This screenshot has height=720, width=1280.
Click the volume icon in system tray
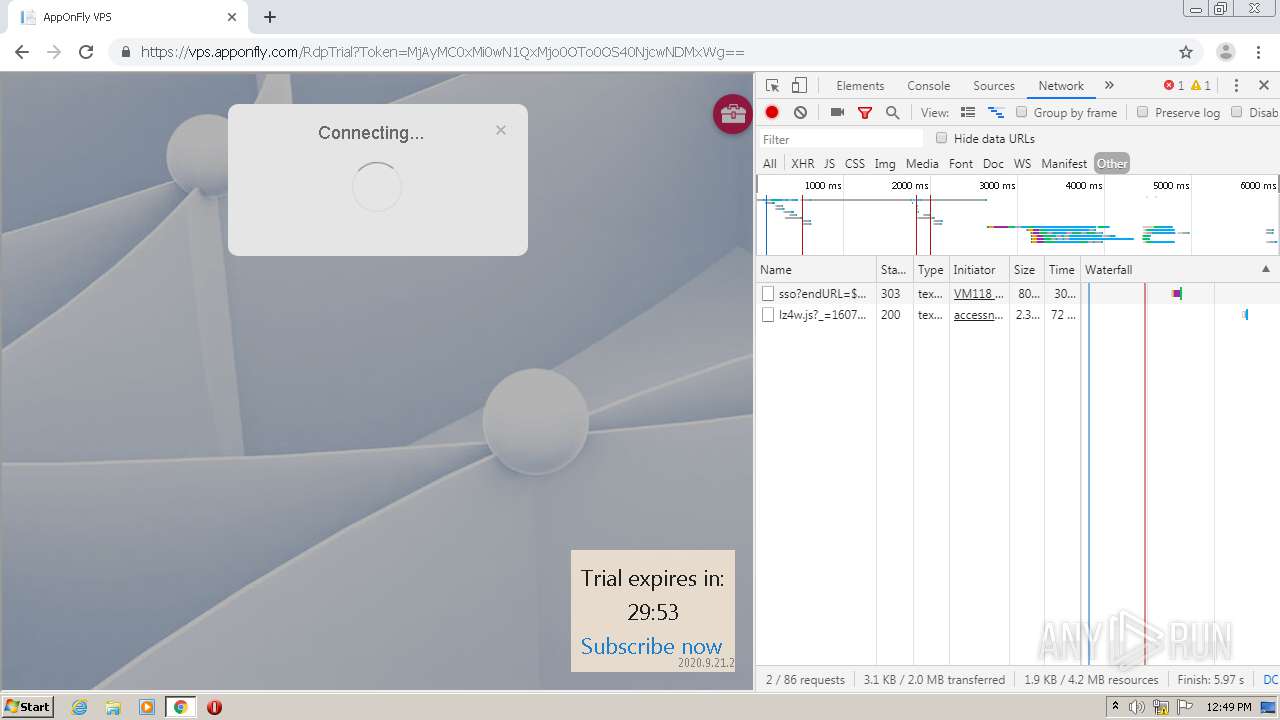[1137, 707]
